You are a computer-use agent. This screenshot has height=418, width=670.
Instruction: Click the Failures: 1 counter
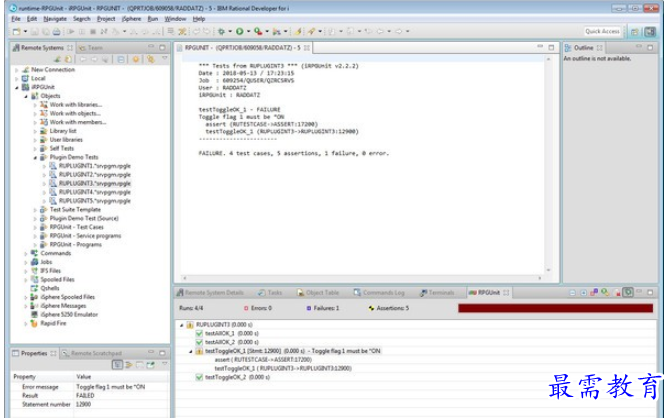323,308
